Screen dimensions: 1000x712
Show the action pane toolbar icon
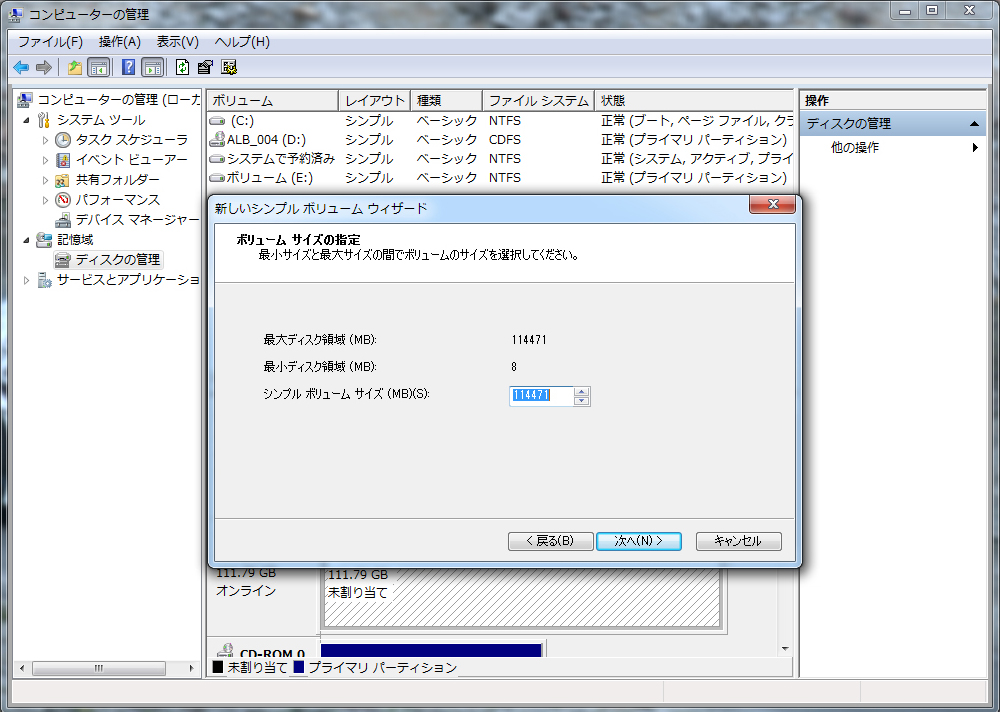[x=150, y=66]
